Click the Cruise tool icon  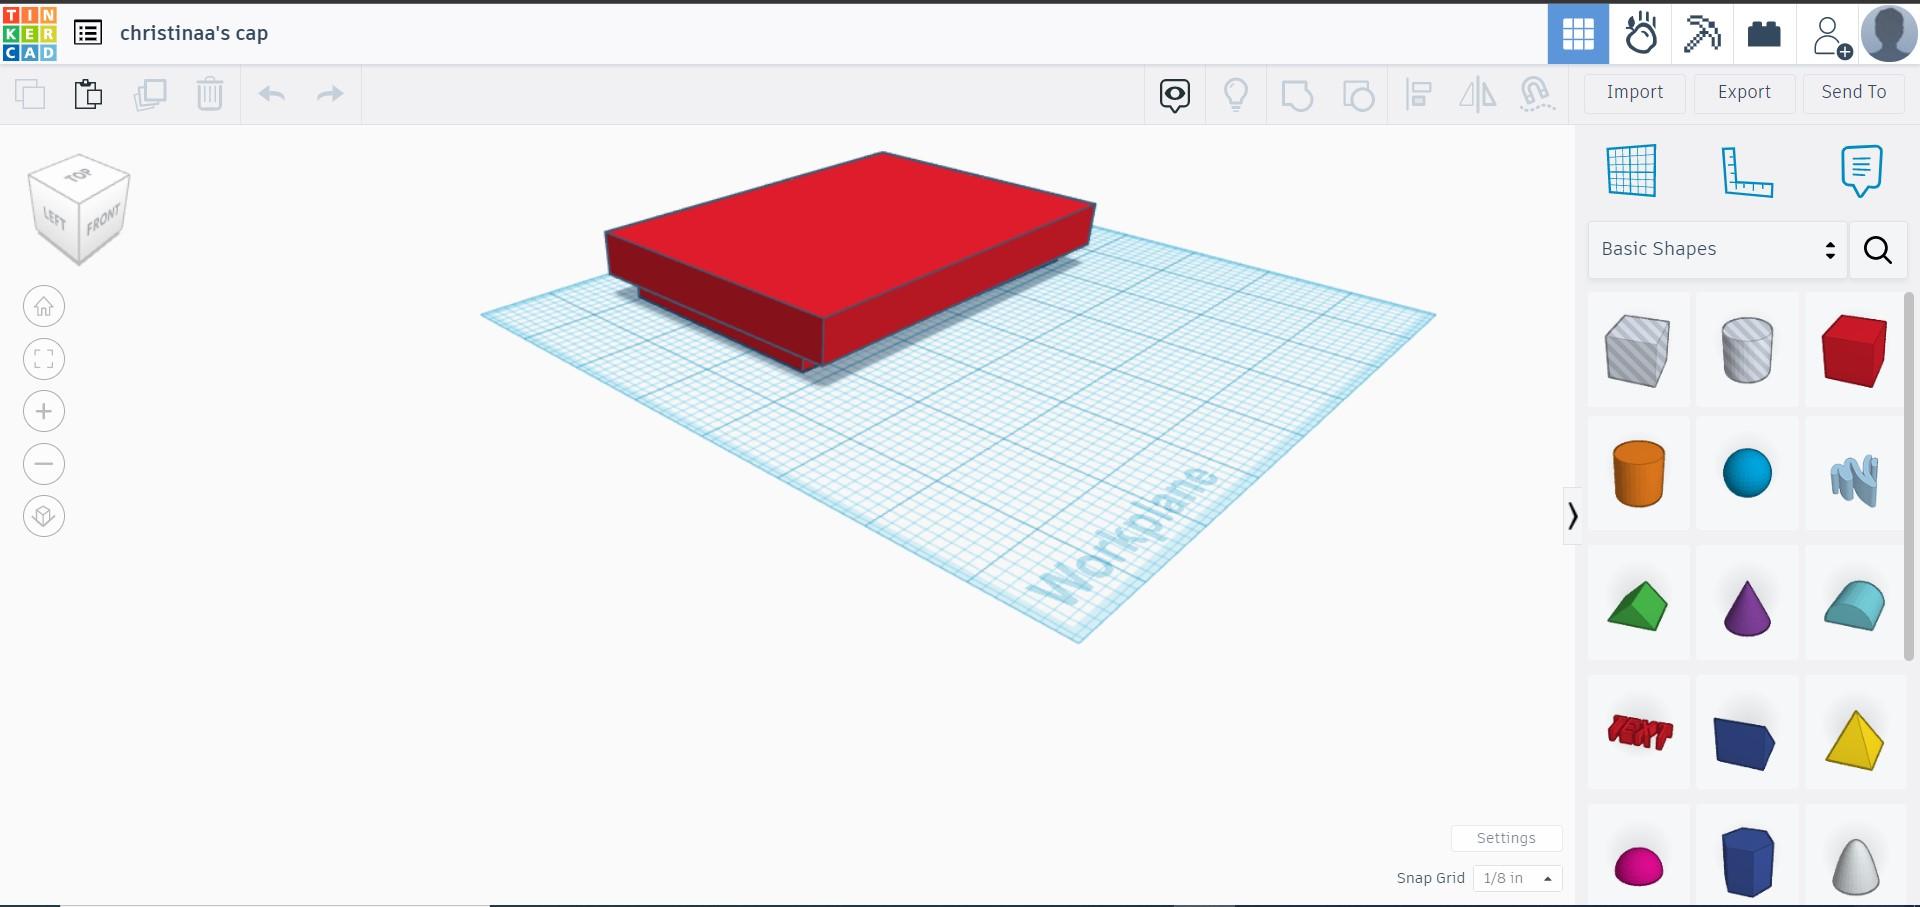click(x=1537, y=95)
